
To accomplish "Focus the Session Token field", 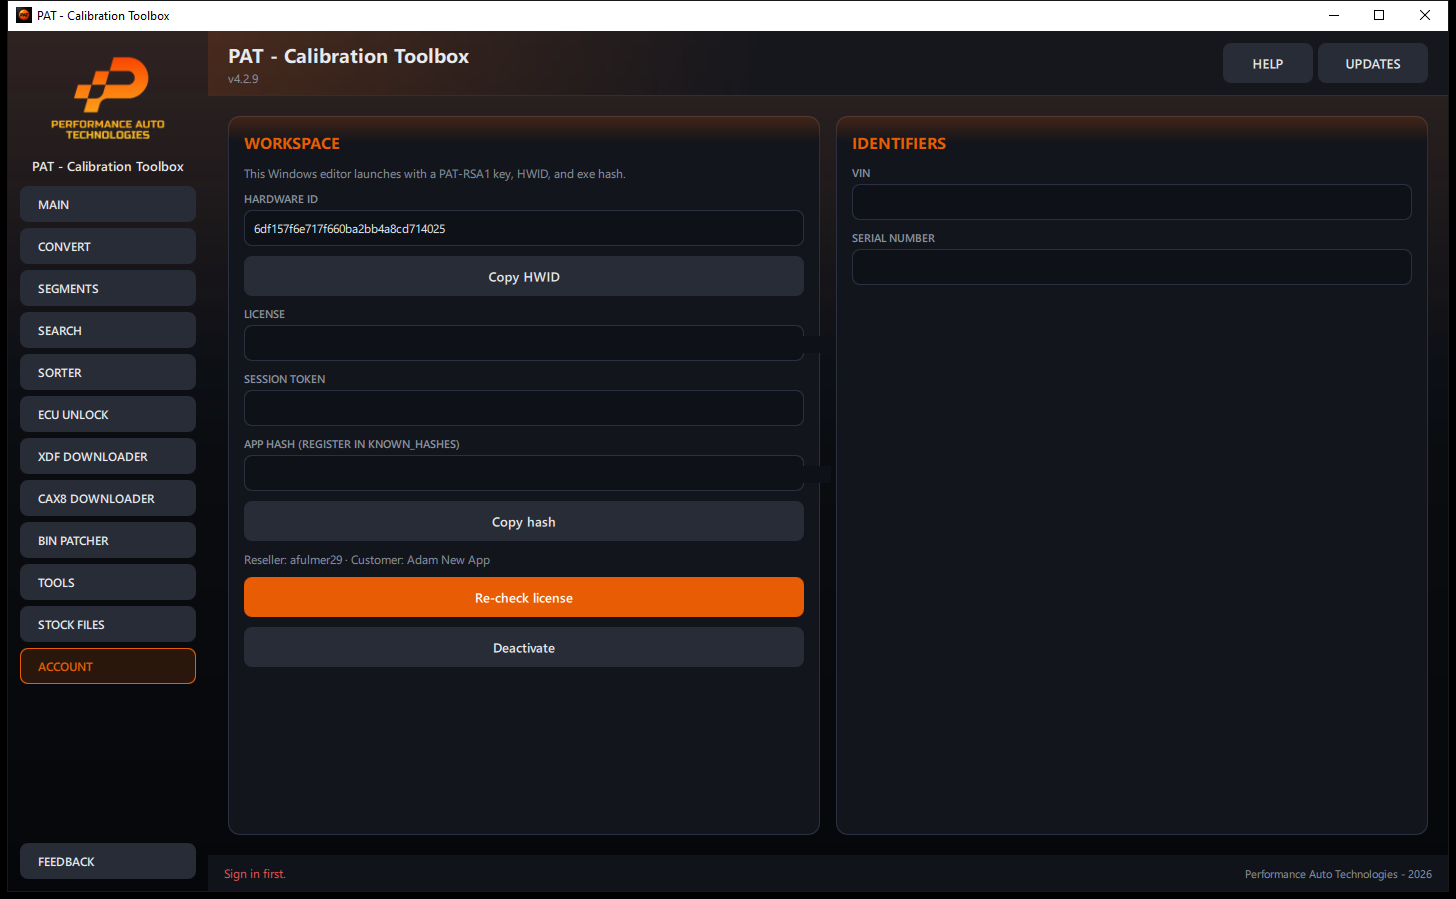I will tap(524, 408).
